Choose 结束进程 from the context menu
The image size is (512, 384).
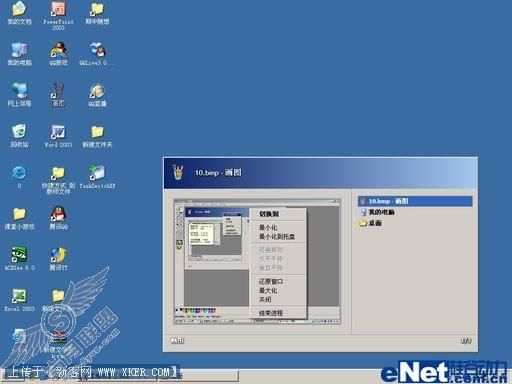pyautogui.click(x=271, y=313)
